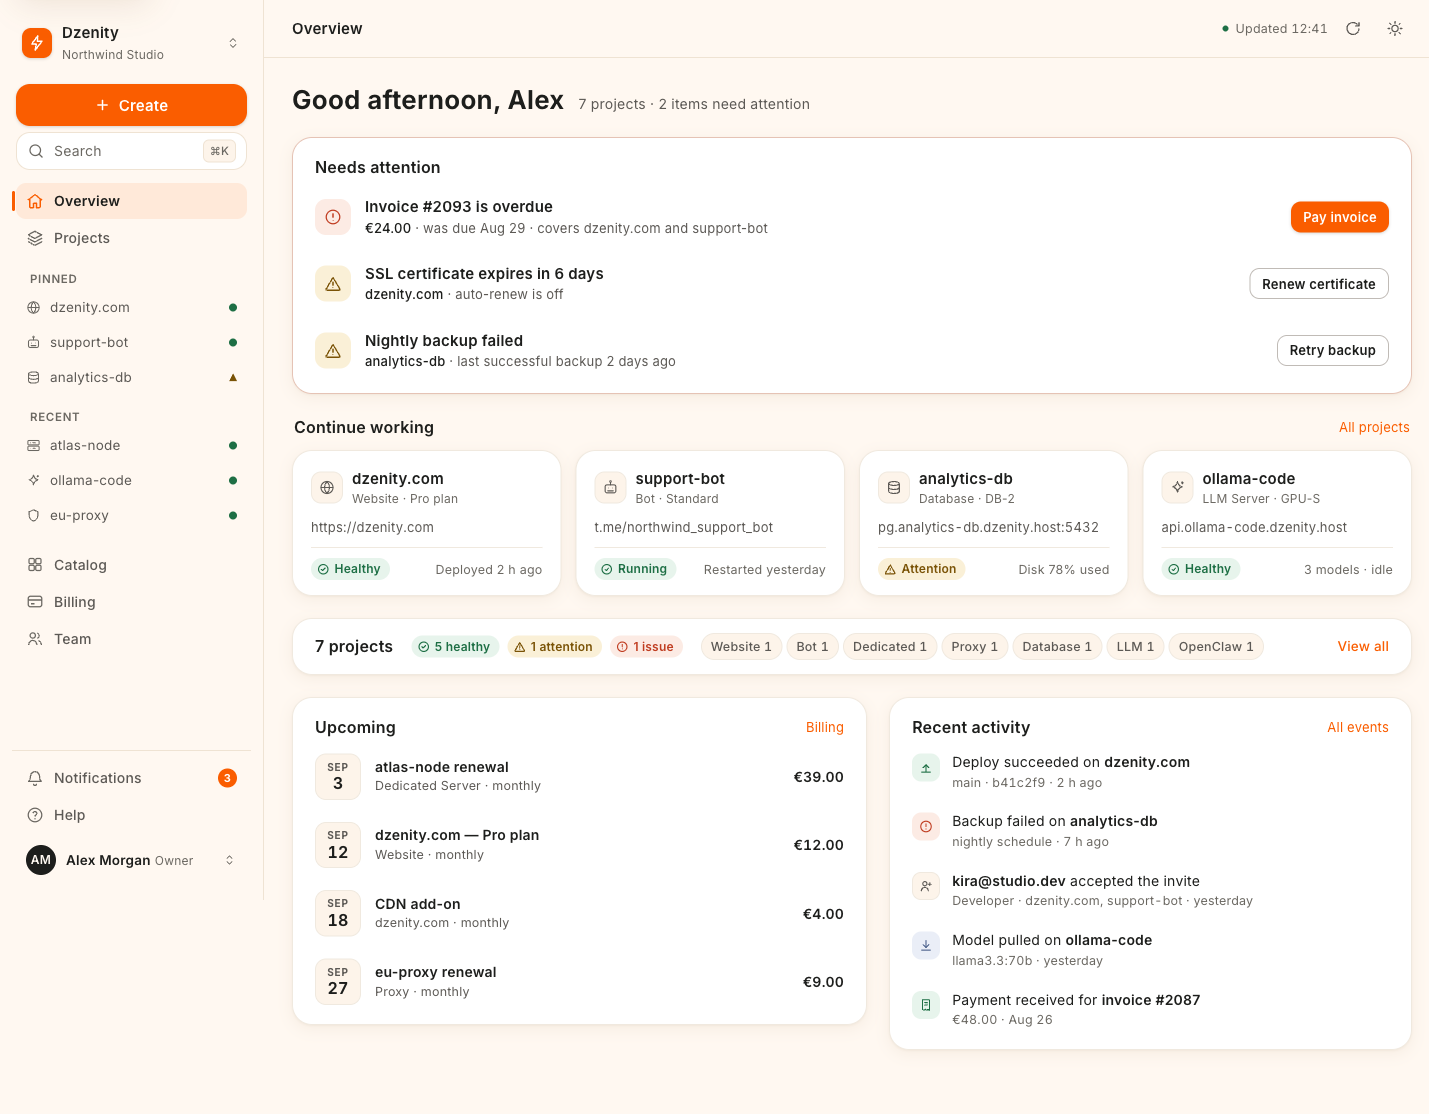This screenshot has height=1114, width=1429.
Task: Open the All events link
Action: click(x=1358, y=727)
